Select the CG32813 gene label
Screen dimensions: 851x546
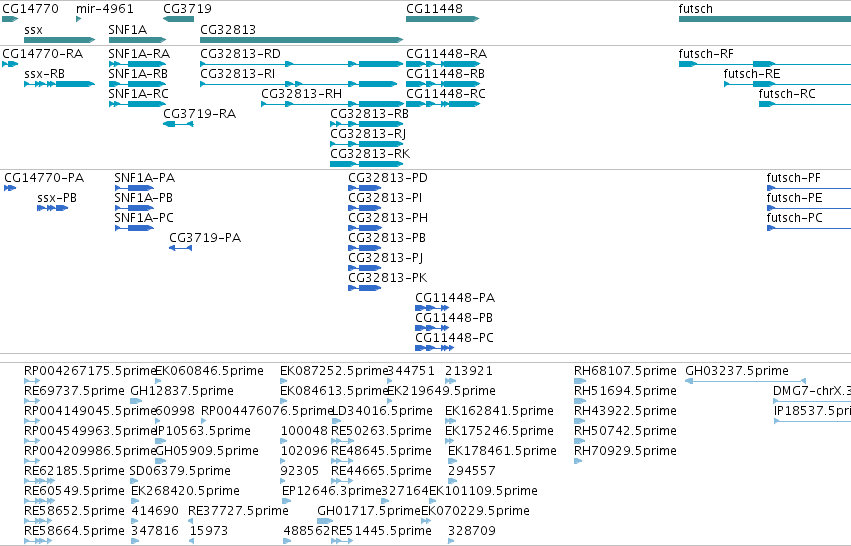[x=228, y=30]
